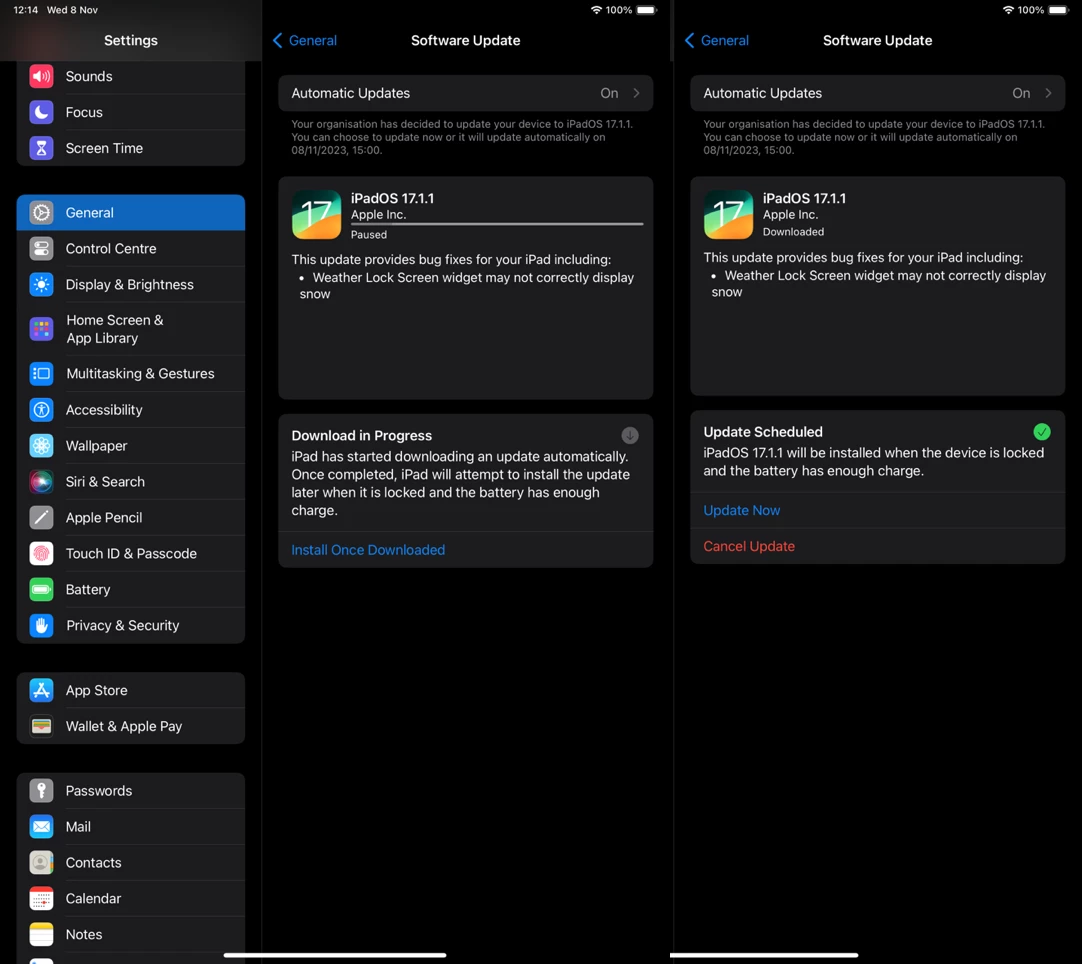
Task: Tap Install Once Downloaded
Action: click(368, 550)
